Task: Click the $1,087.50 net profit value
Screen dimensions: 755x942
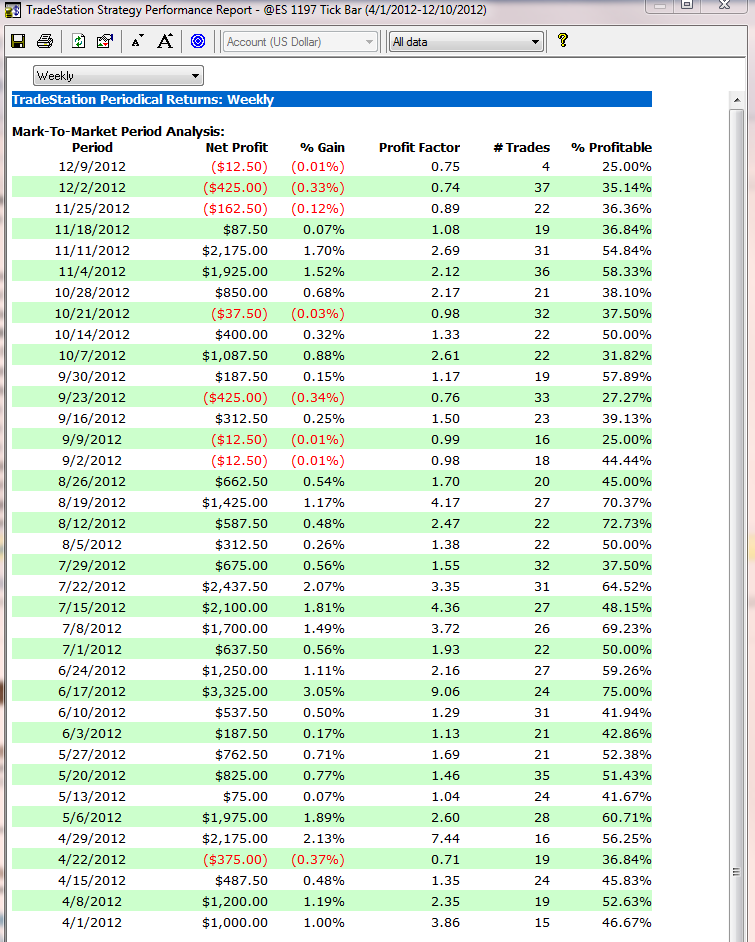Action: (235, 356)
